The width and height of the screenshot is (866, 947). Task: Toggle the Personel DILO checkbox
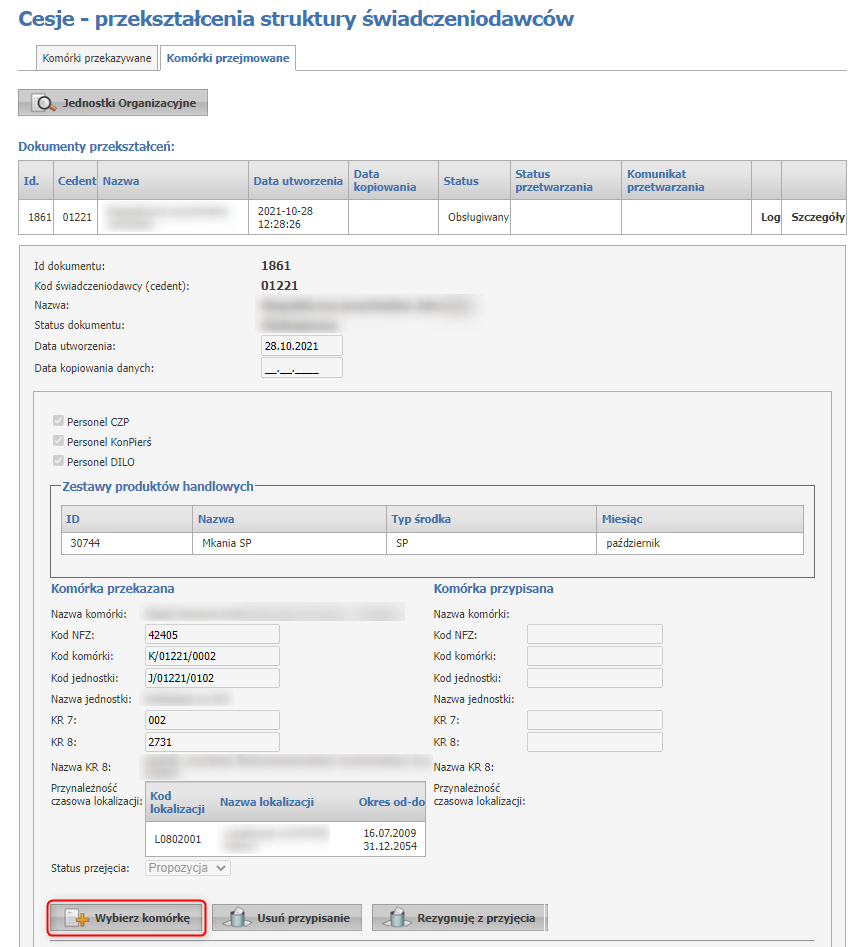pyautogui.click(x=58, y=462)
